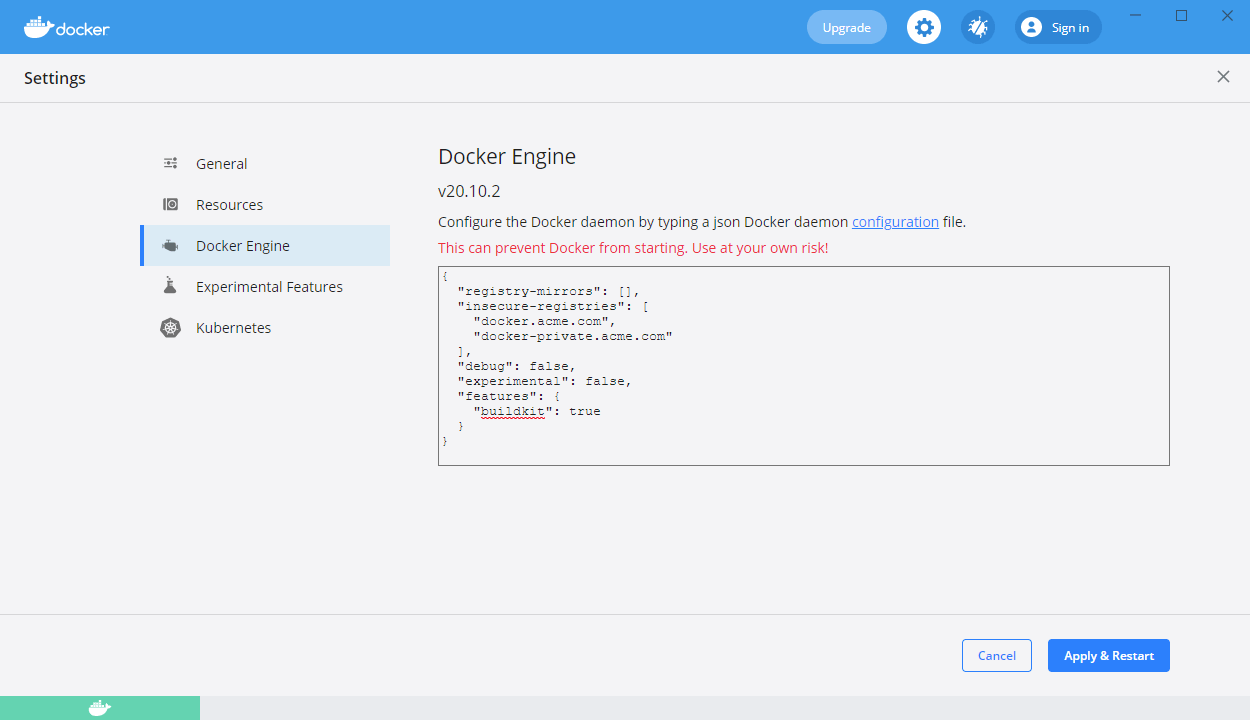
Task: Open Settings via the gear icon
Action: point(924,27)
